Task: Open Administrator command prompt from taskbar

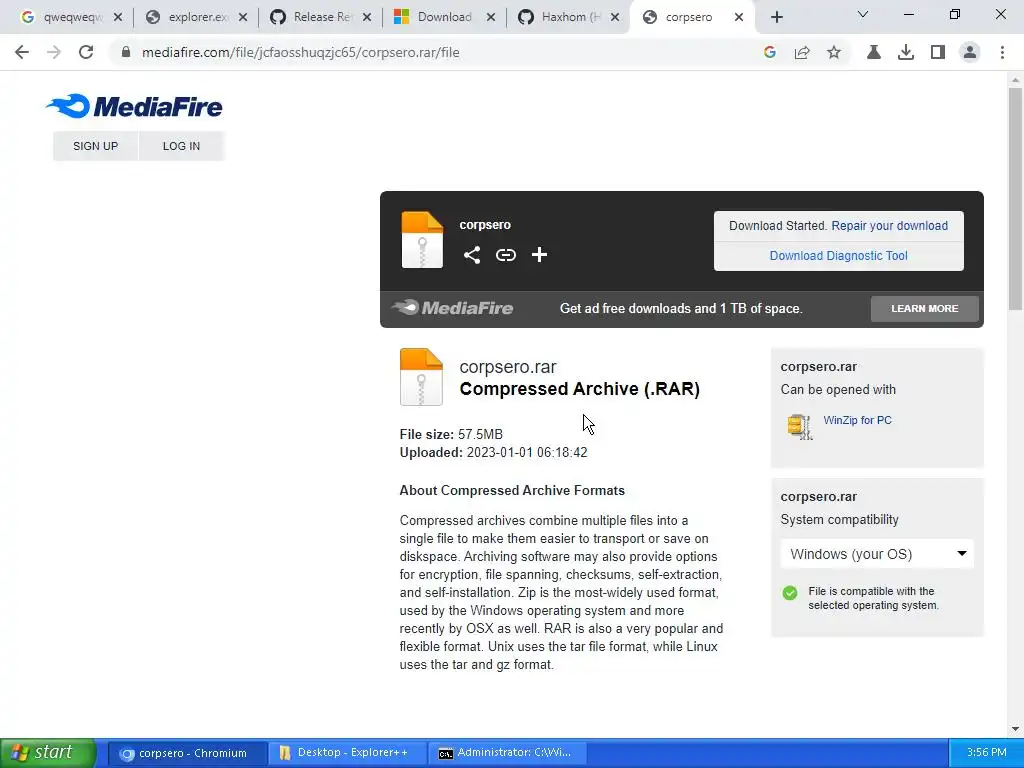Action: coord(507,753)
